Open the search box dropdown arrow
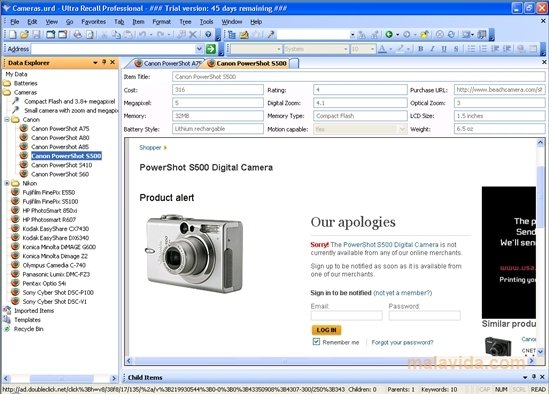 click(x=352, y=34)
